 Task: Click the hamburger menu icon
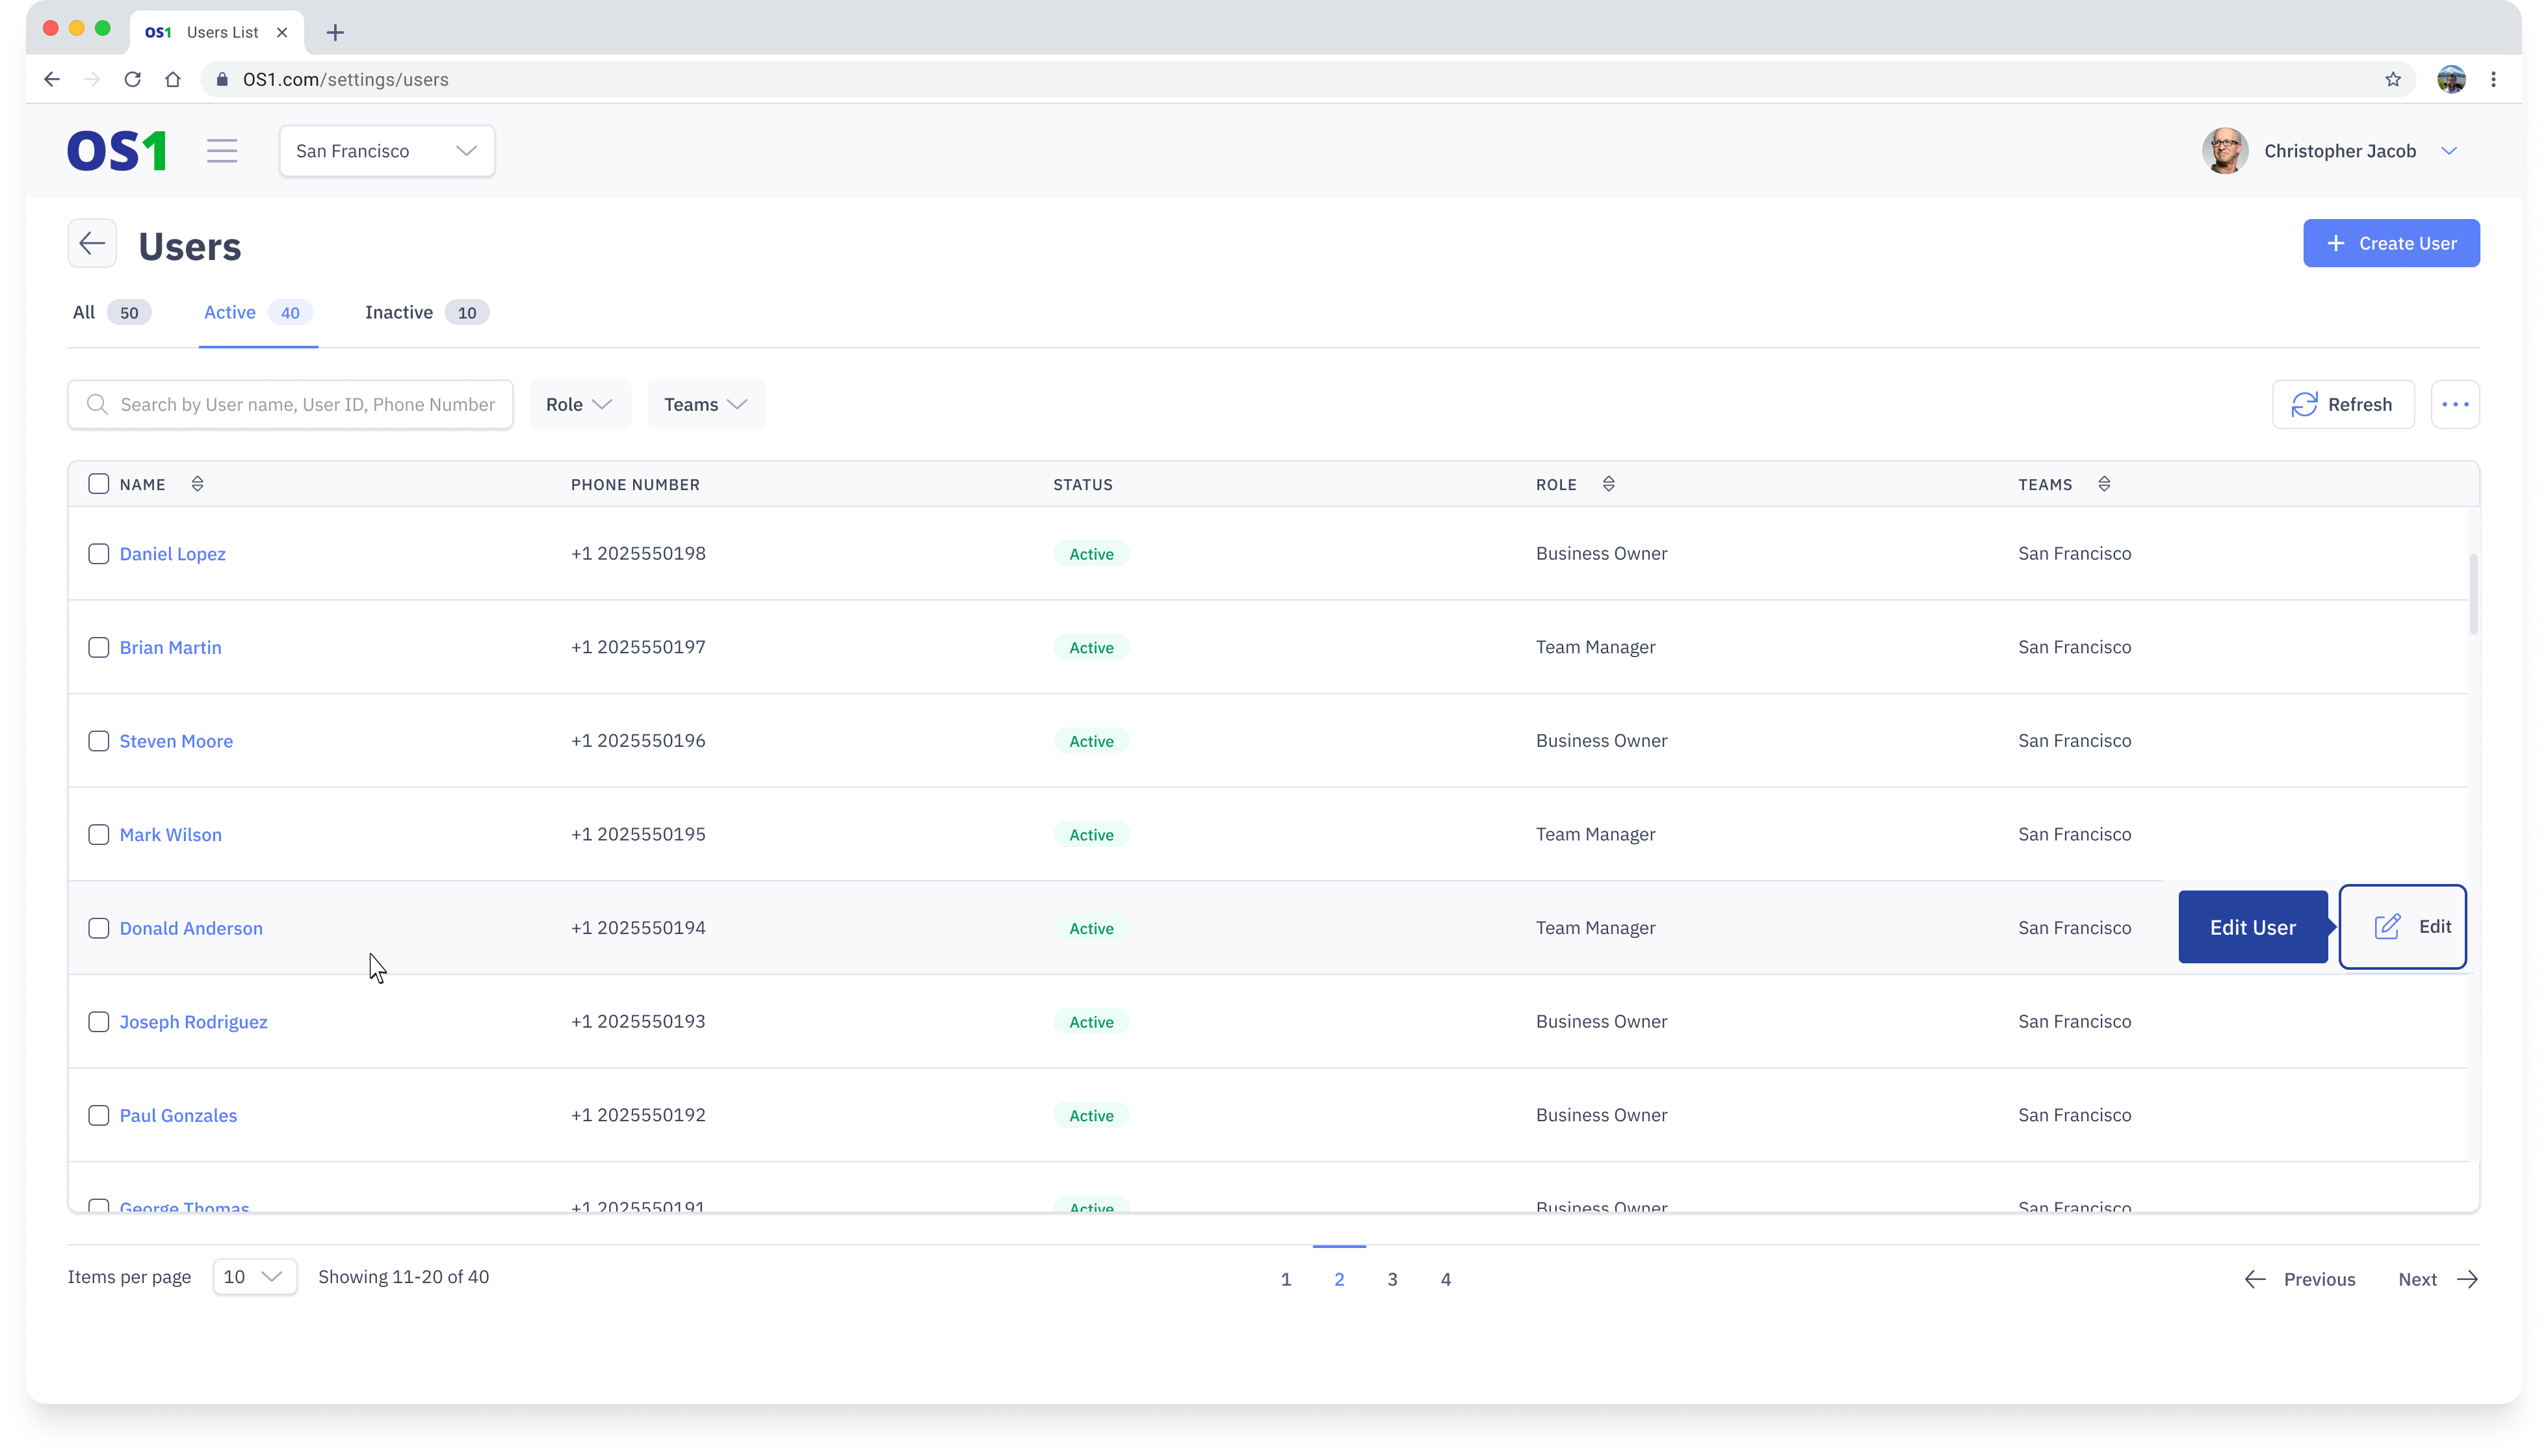(222, 151)
